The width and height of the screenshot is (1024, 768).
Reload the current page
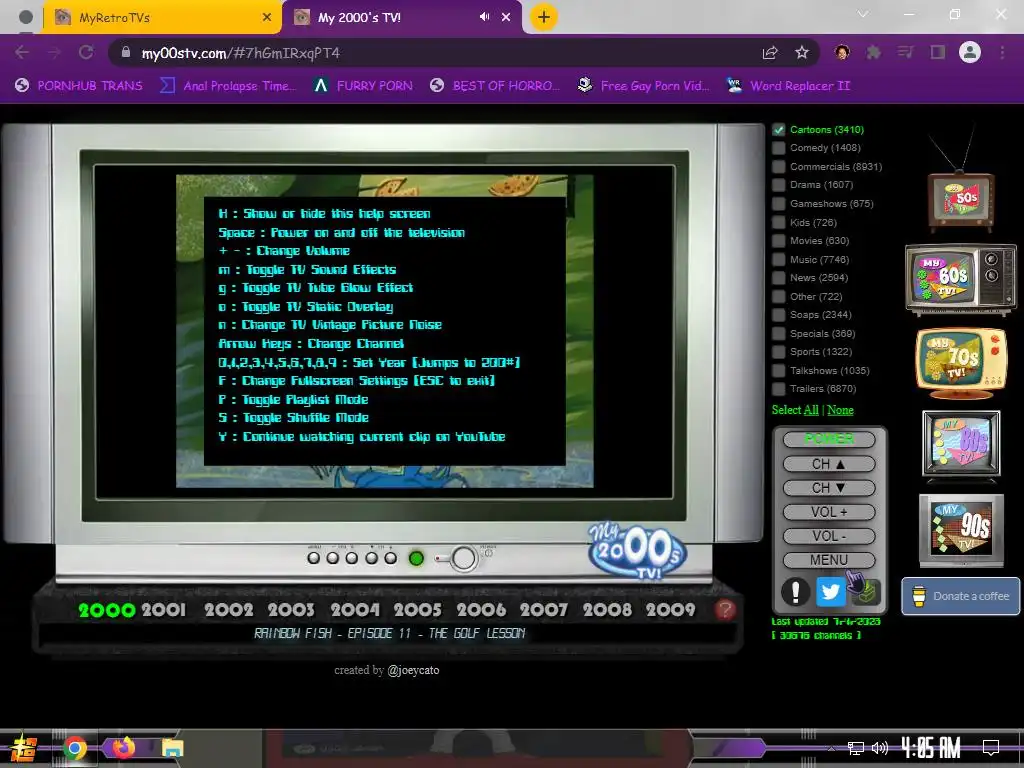[x=86, y=53]
